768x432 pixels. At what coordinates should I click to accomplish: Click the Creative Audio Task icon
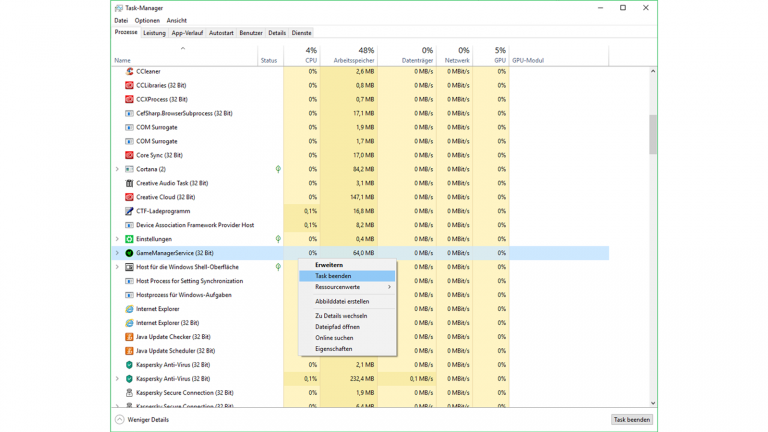129,183
